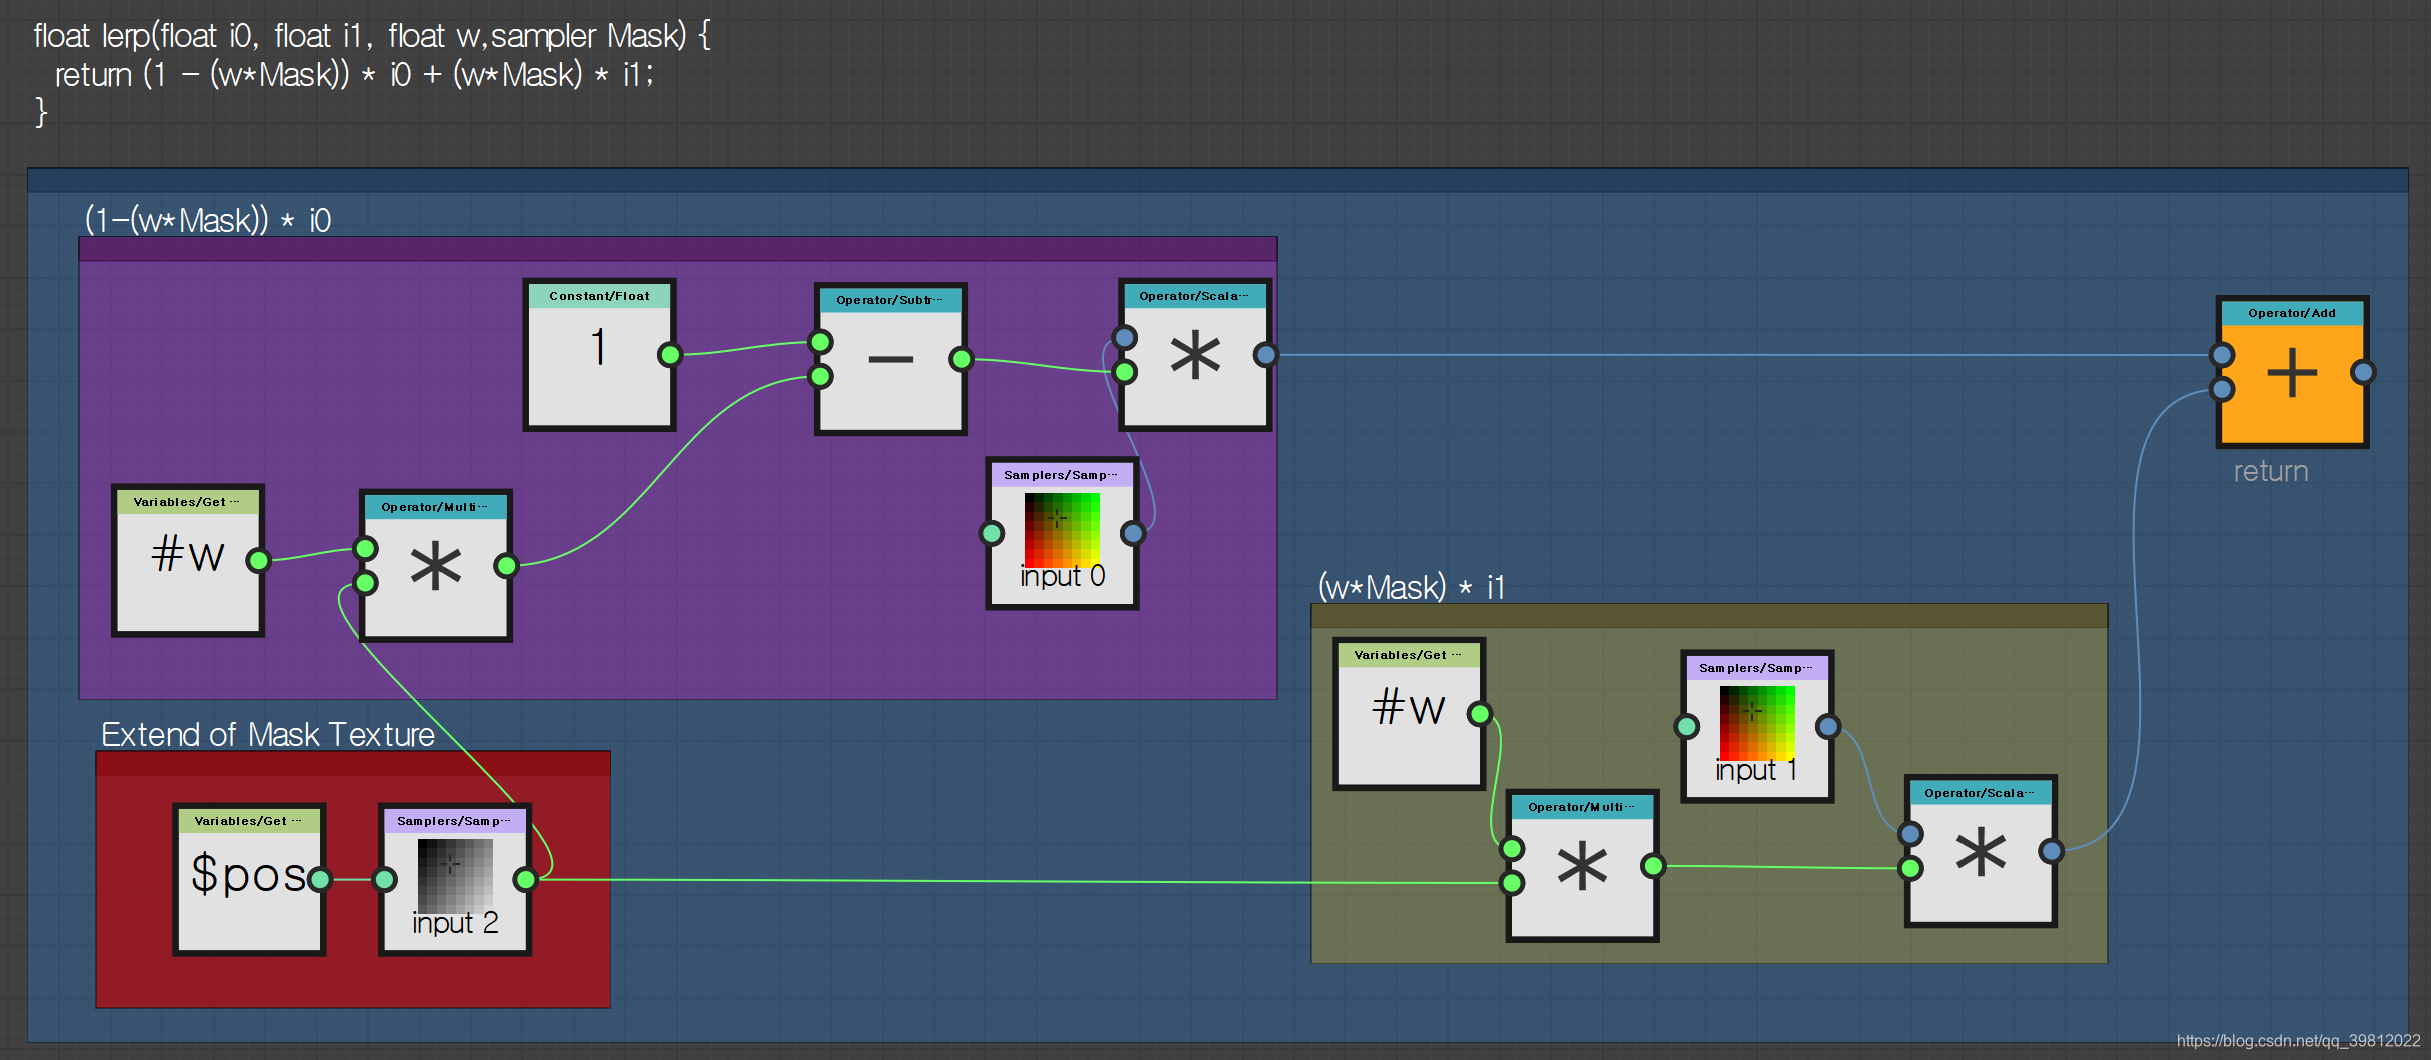Click the #w variable node in purple group
The width and height of the screenshot is (2431, 1060).
(x=188, y=561)
